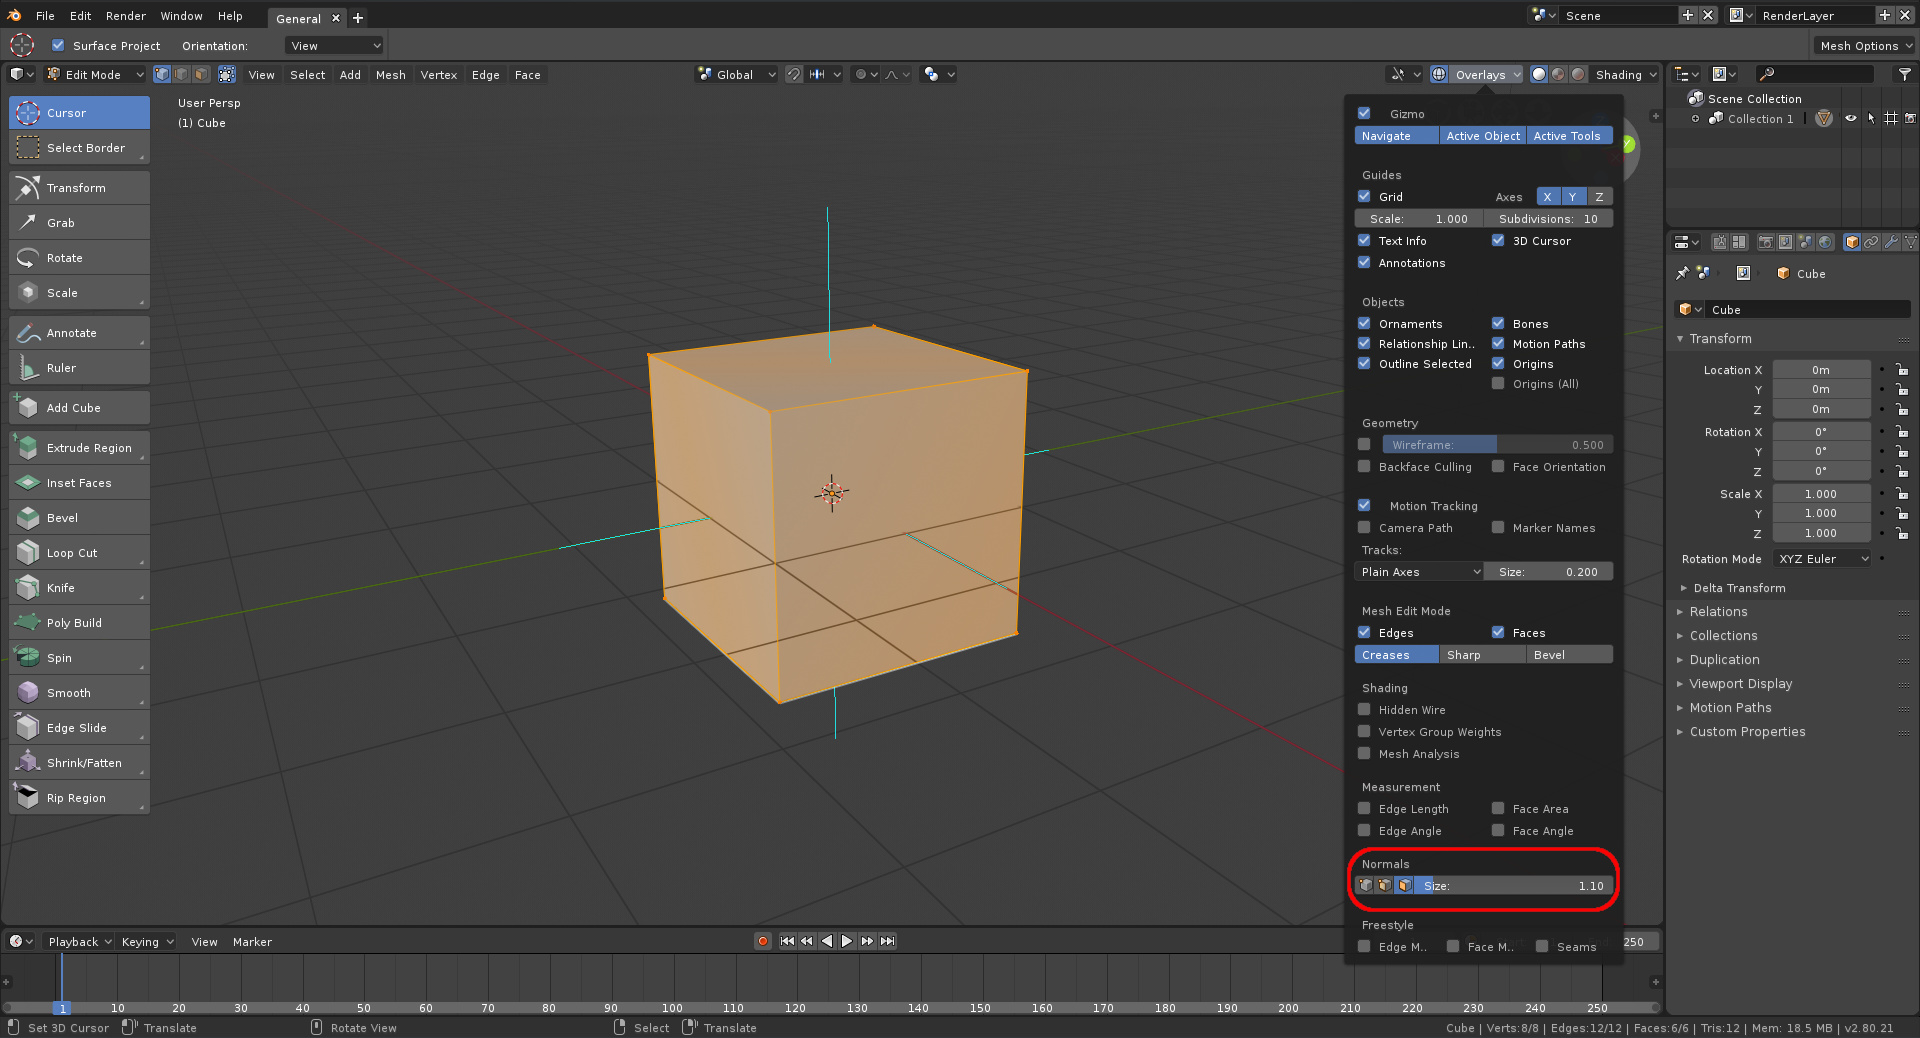Screen dimensions: 1920x1038
Task: Click the Location X input field
Action: point(1820,370)
